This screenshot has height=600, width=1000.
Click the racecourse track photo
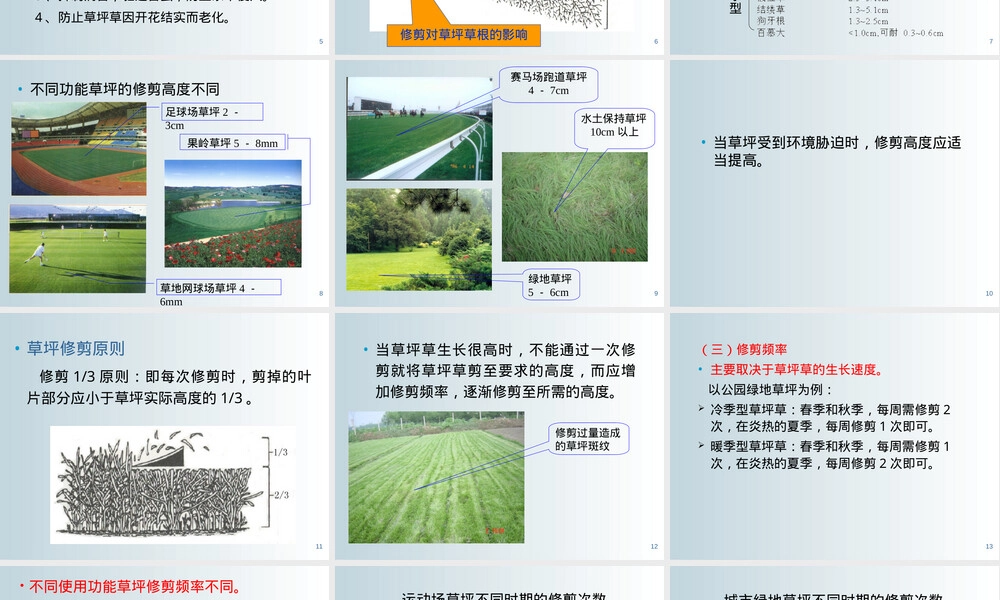419,129
